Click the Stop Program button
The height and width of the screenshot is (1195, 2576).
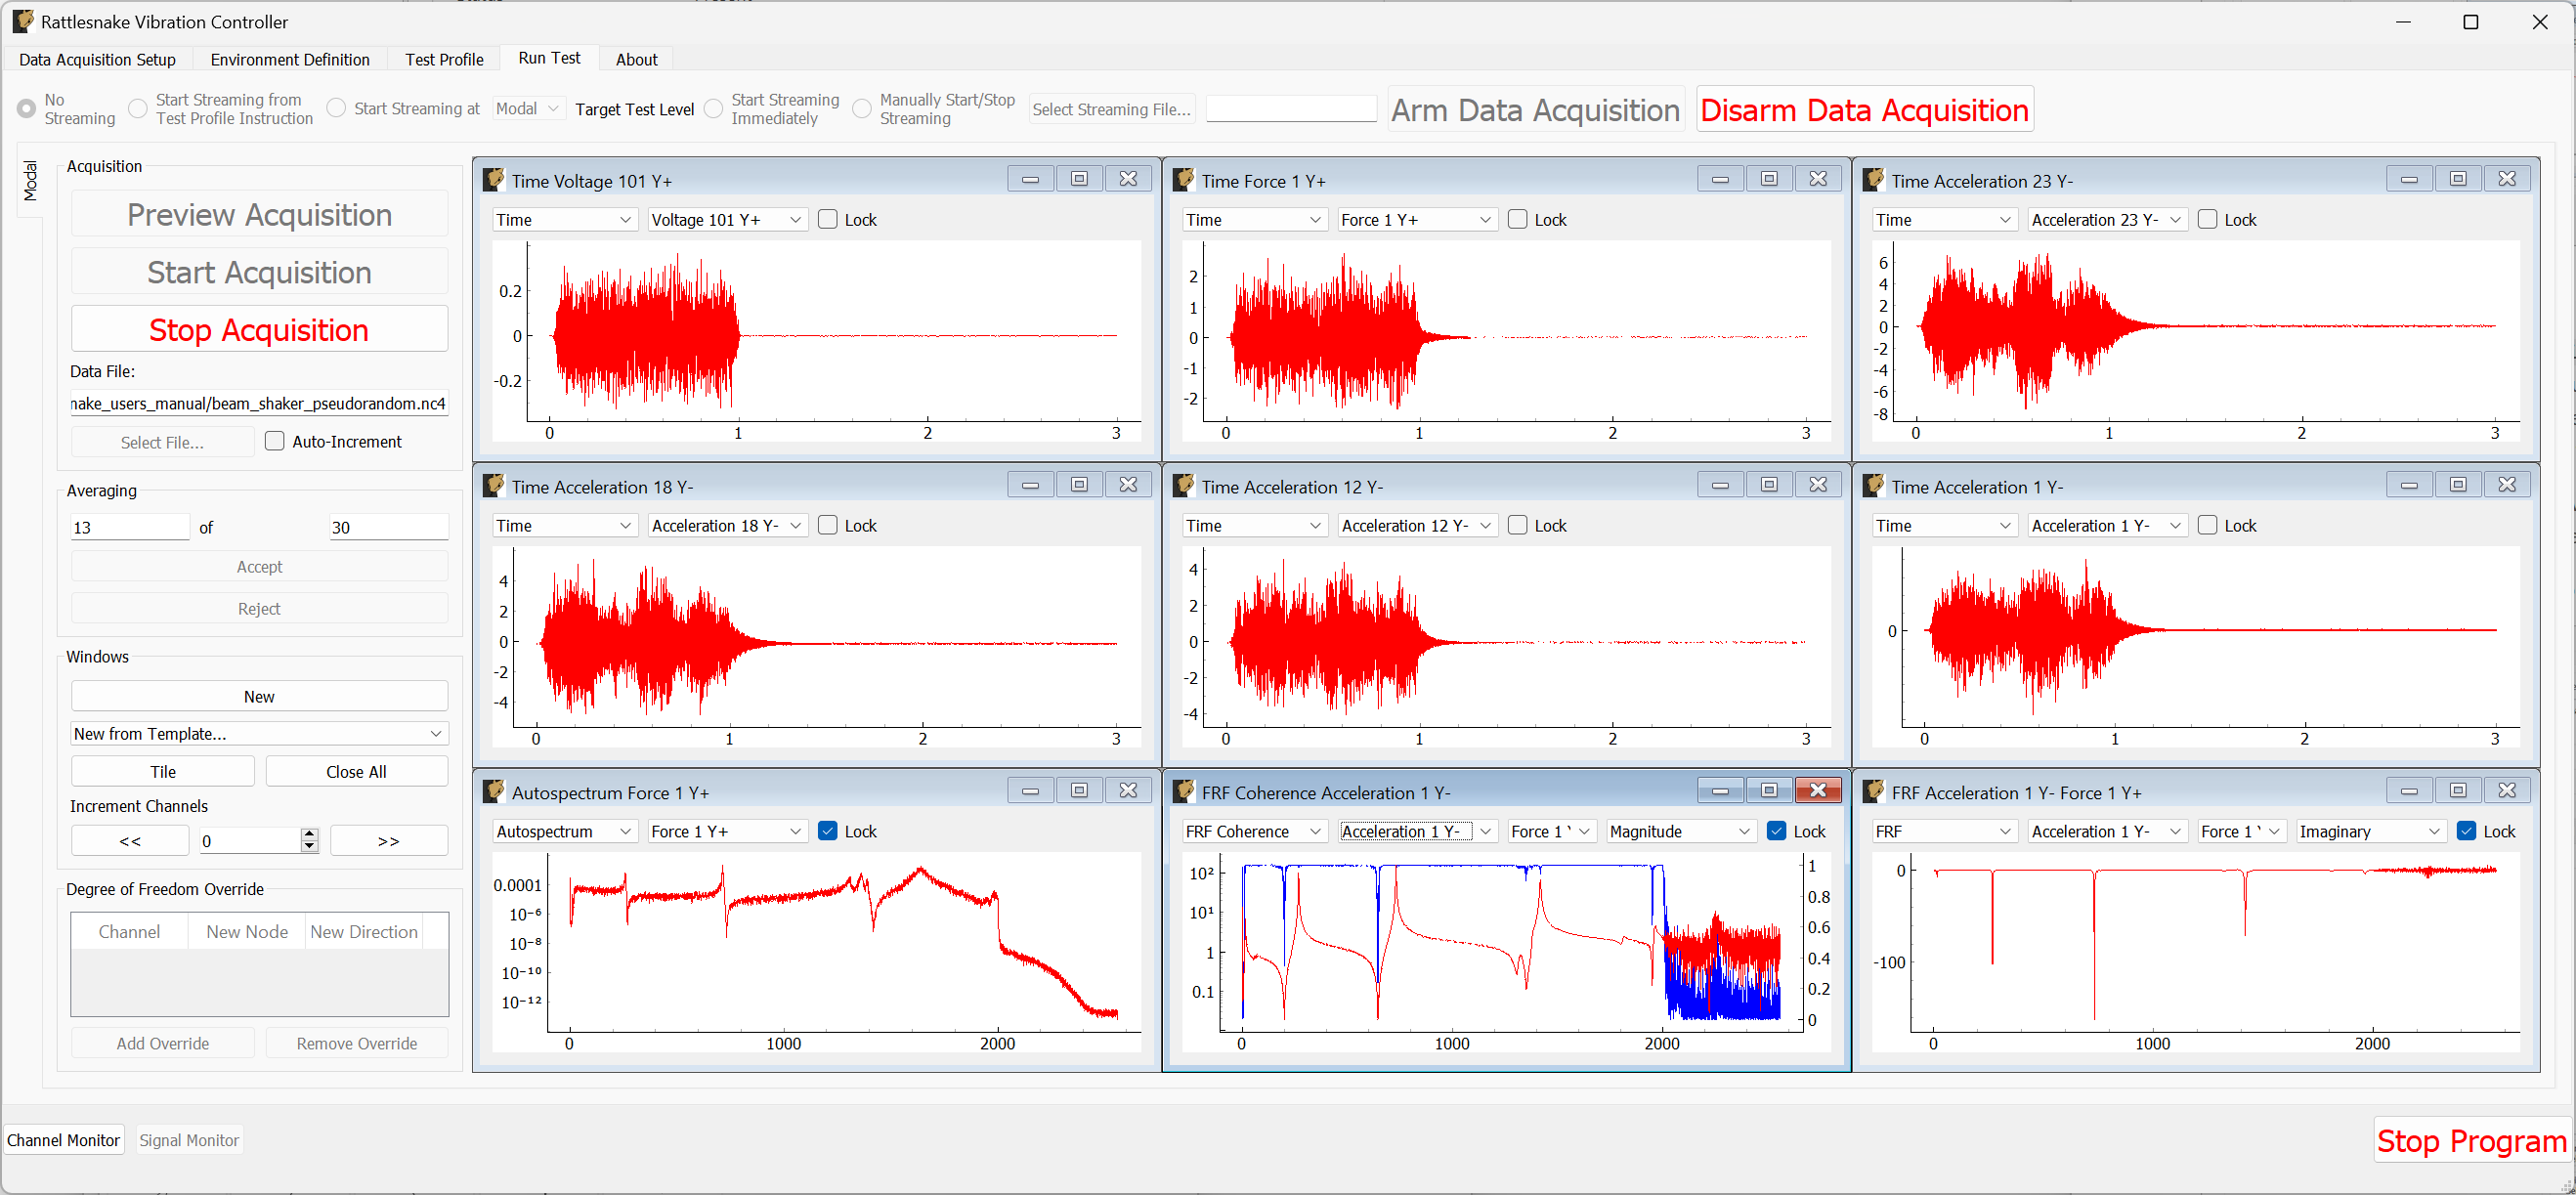pos(2470,1140)
